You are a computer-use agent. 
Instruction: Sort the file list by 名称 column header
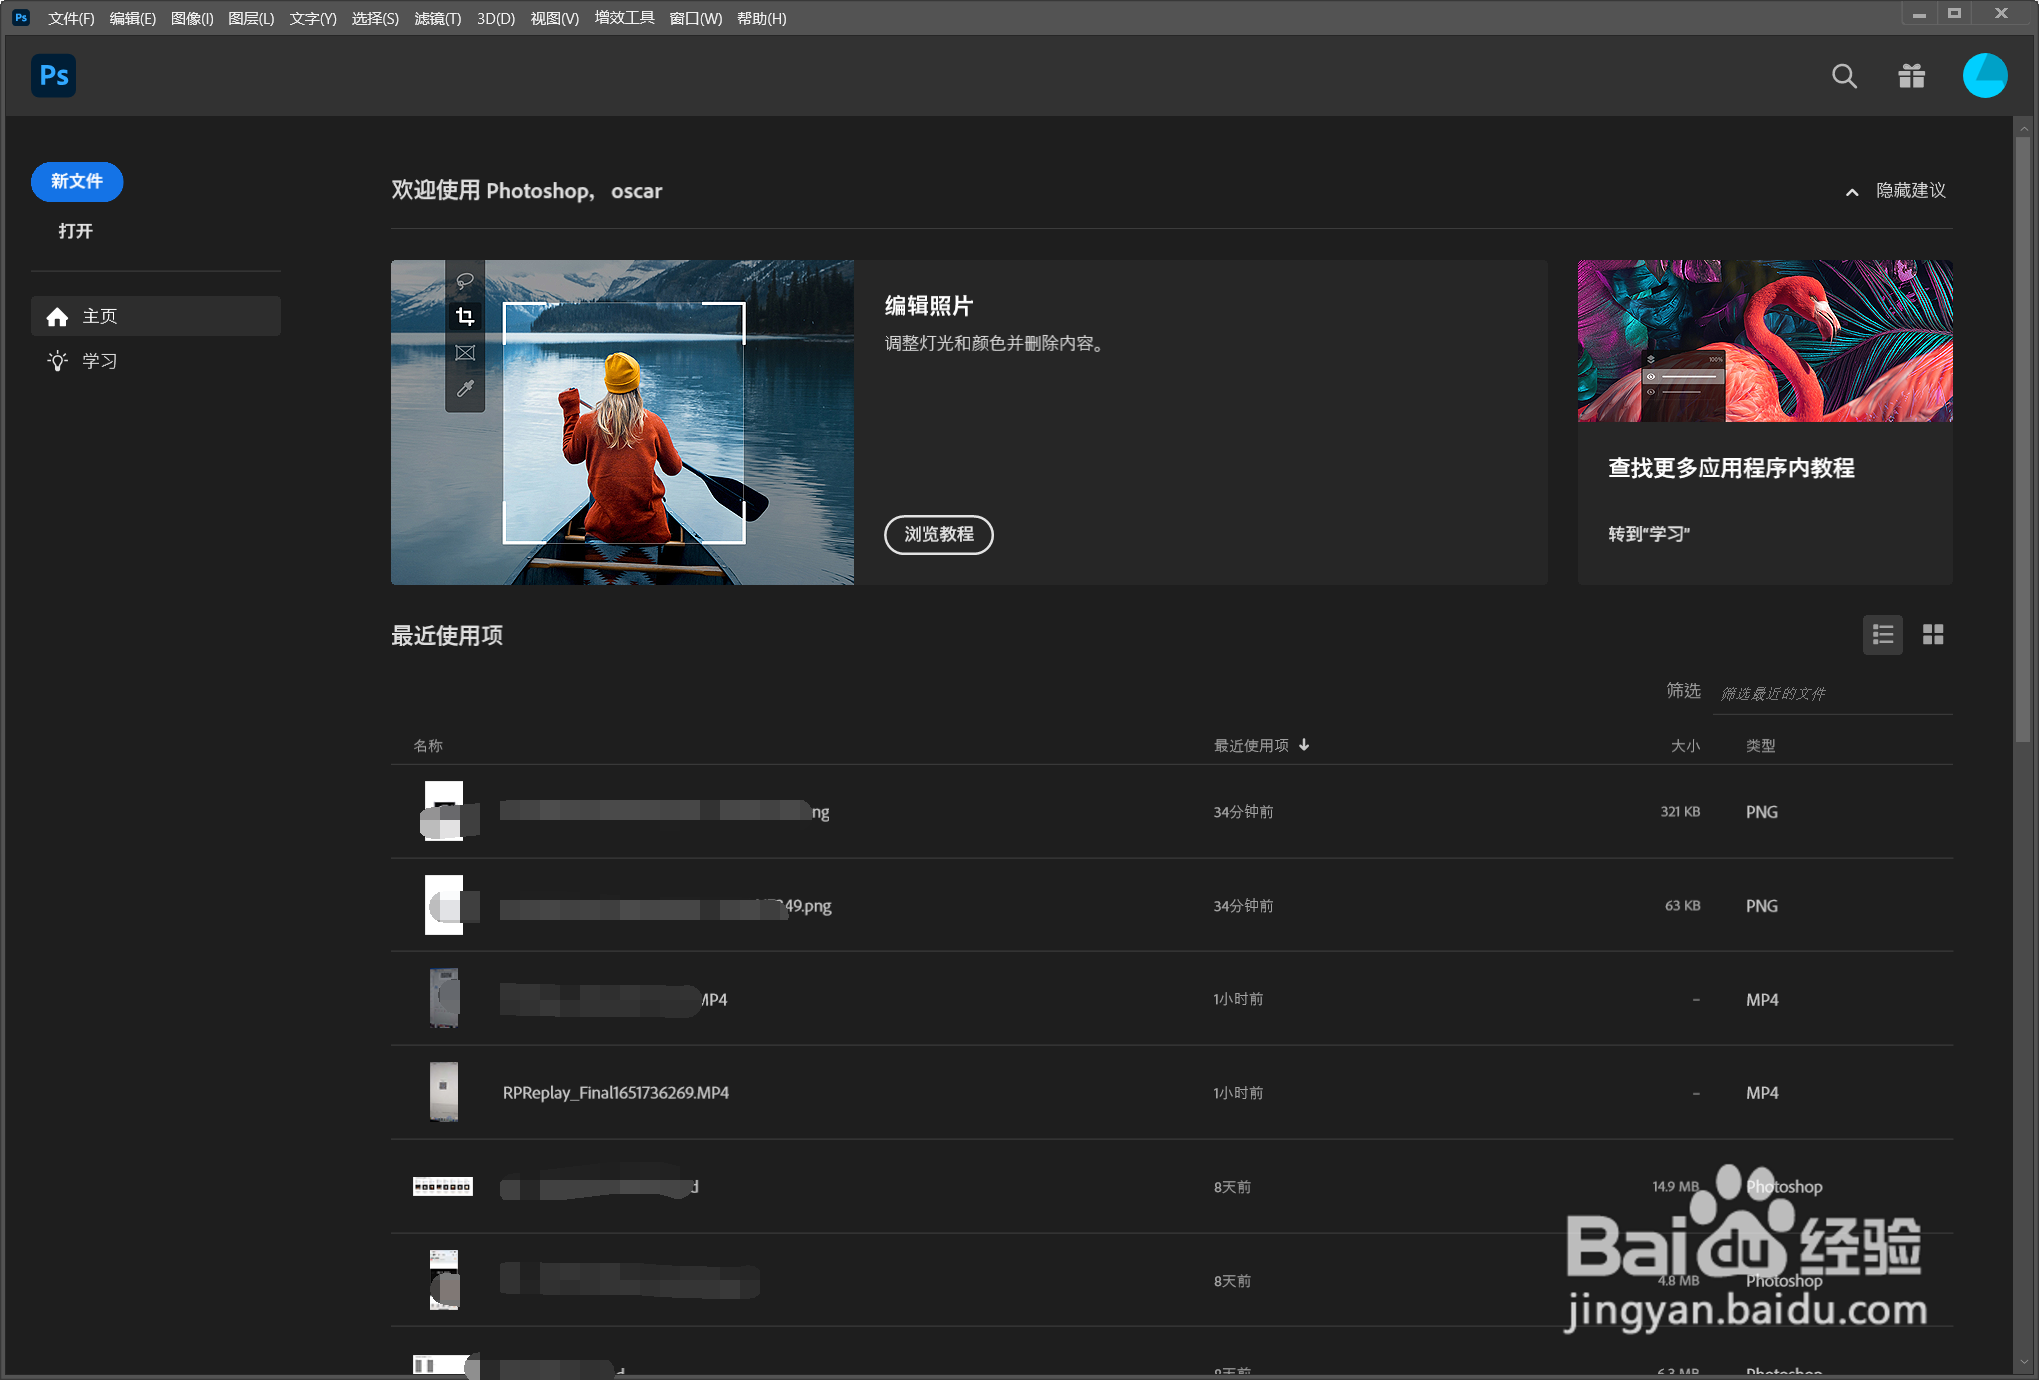[428, 746]
